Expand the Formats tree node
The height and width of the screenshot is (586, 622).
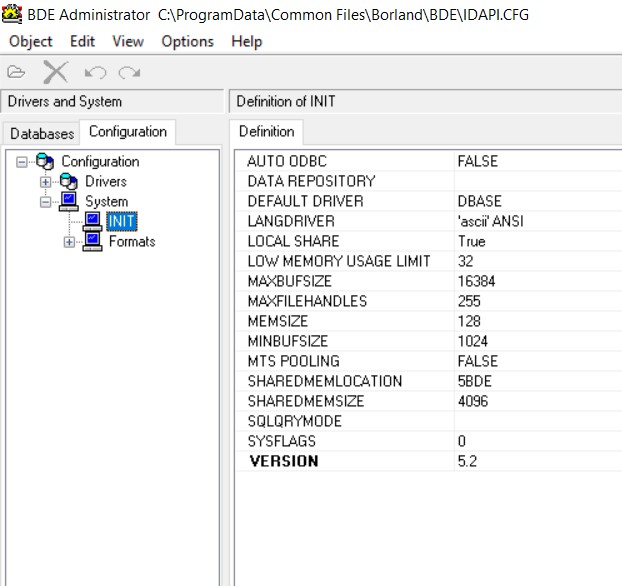tap(69, 242)
